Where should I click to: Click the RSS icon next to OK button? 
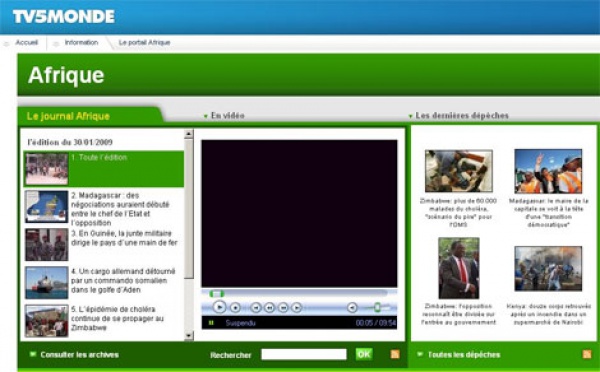coord(395,354)
